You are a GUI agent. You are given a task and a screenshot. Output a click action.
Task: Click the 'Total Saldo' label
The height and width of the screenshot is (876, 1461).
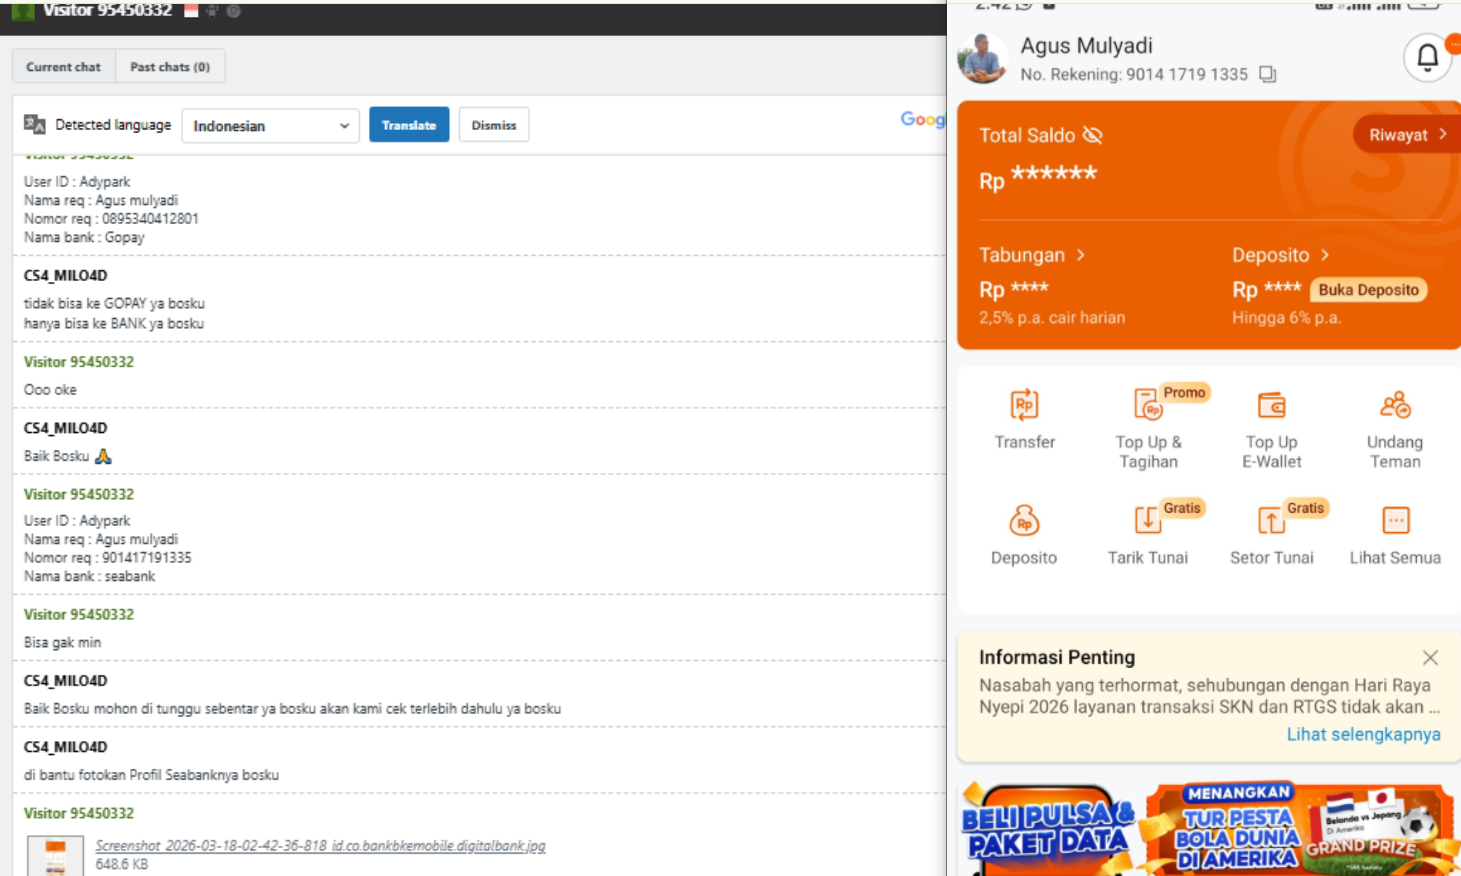(x=1027, y=135)
